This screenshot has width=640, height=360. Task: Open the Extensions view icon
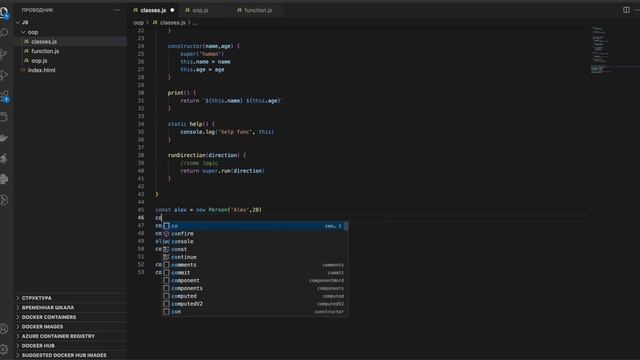[x=4, y=96]
